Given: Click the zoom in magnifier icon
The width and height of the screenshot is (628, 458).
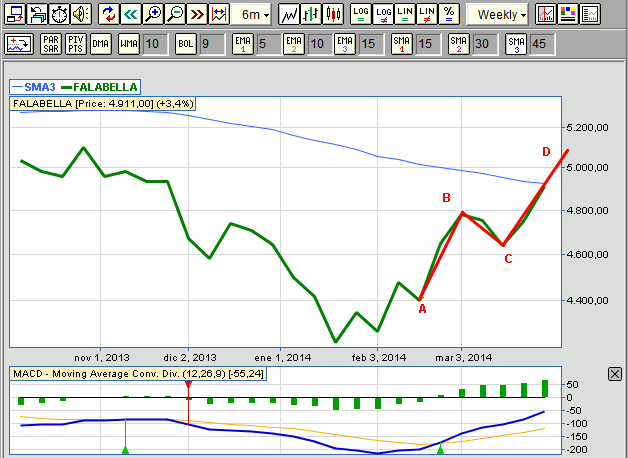Looking at the screenshot, I should click(152, 14).
